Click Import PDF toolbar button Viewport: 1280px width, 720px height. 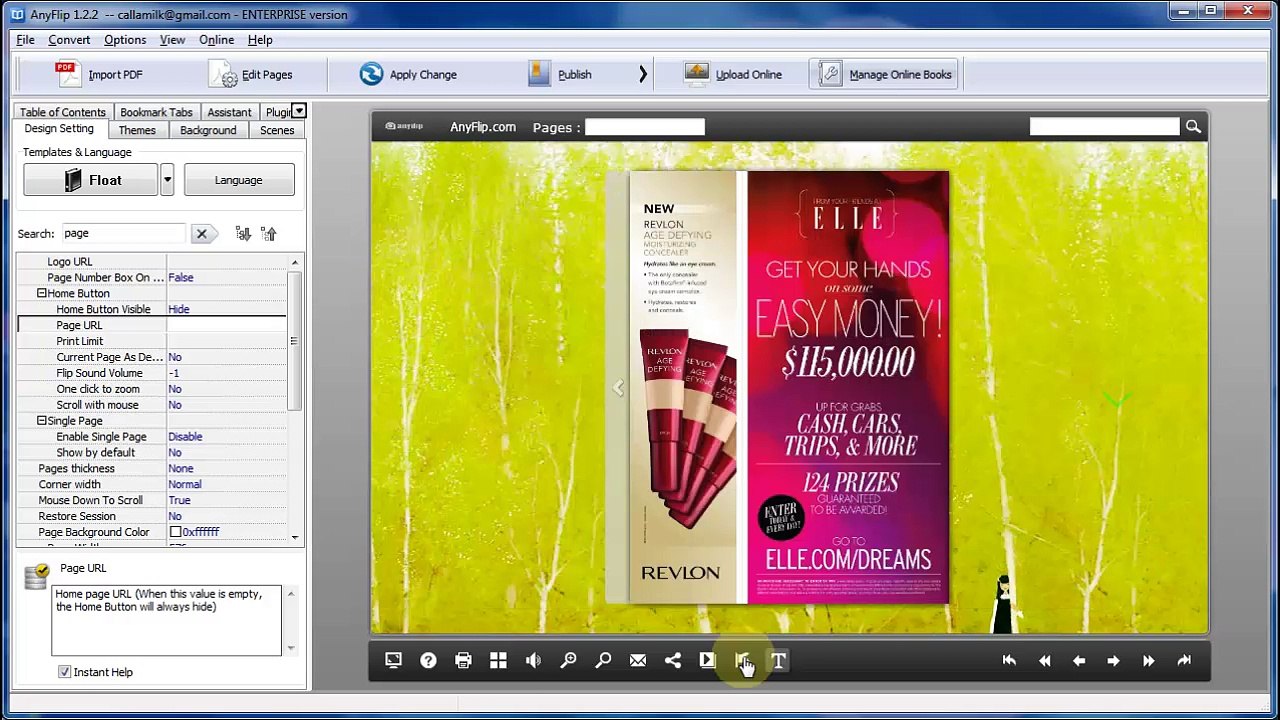point(99,74)
